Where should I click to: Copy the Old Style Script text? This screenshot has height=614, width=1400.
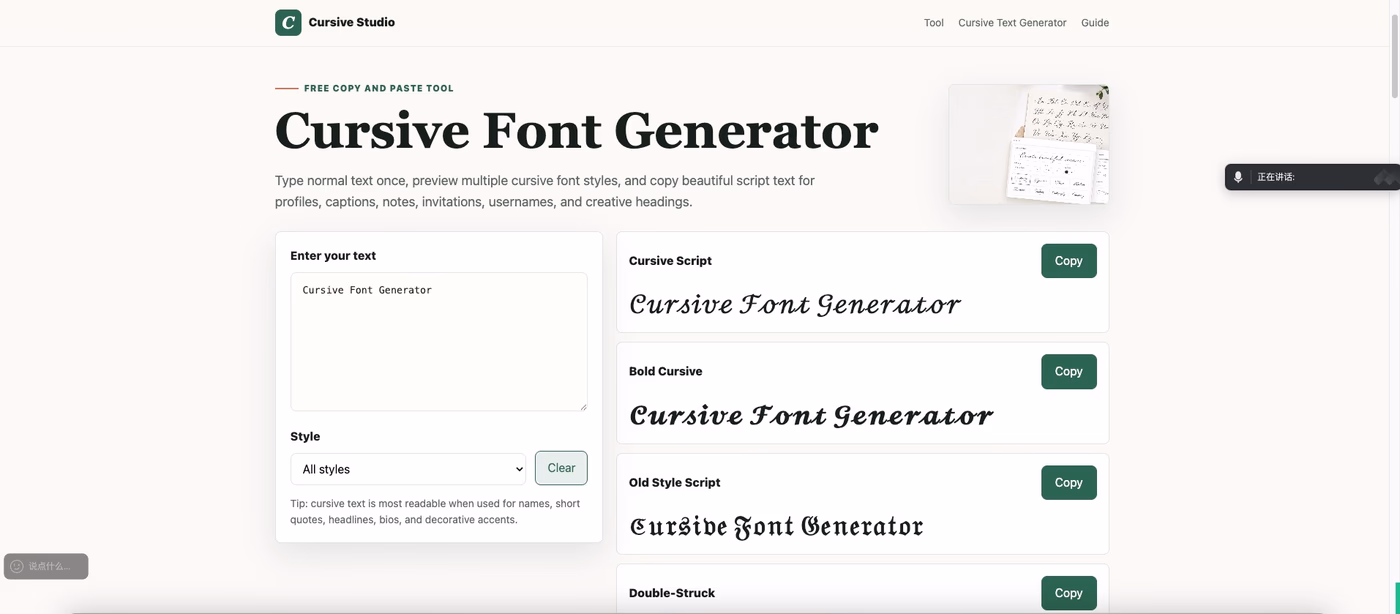pos(1069,482)
